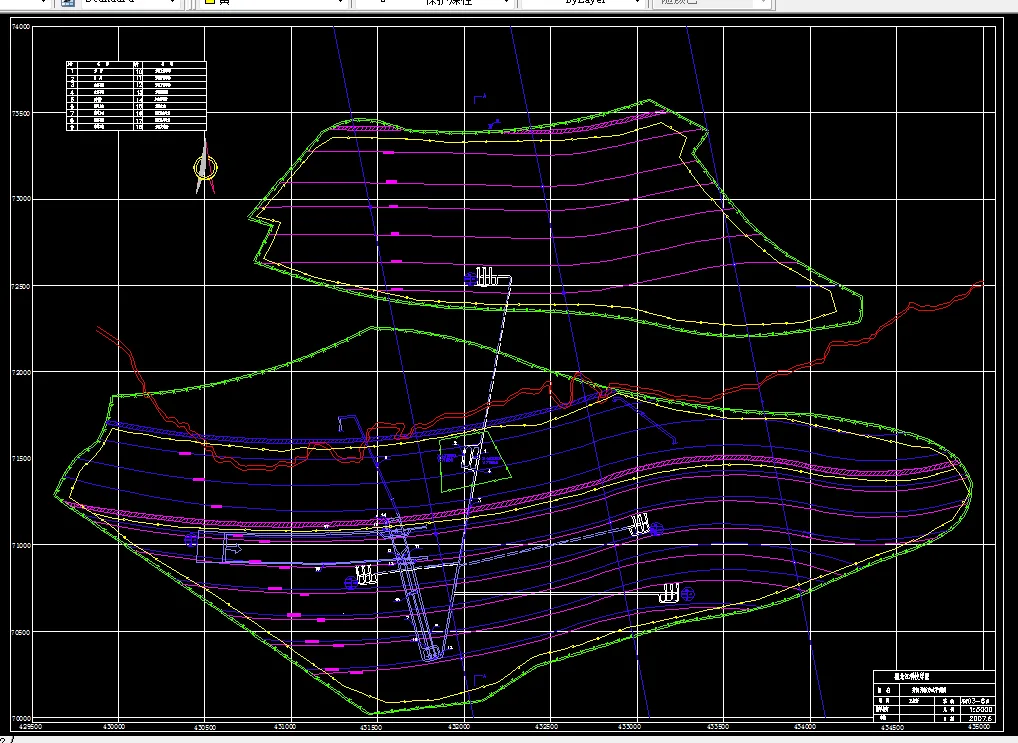Select the '431000' coordinate label

pos(286,727)
